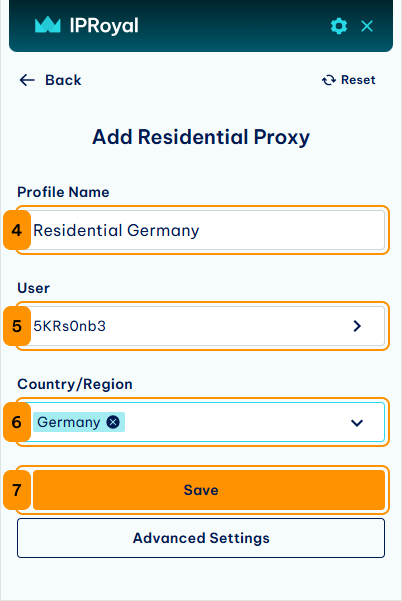Click the step 7 orange badge

(x=17, y=490)
